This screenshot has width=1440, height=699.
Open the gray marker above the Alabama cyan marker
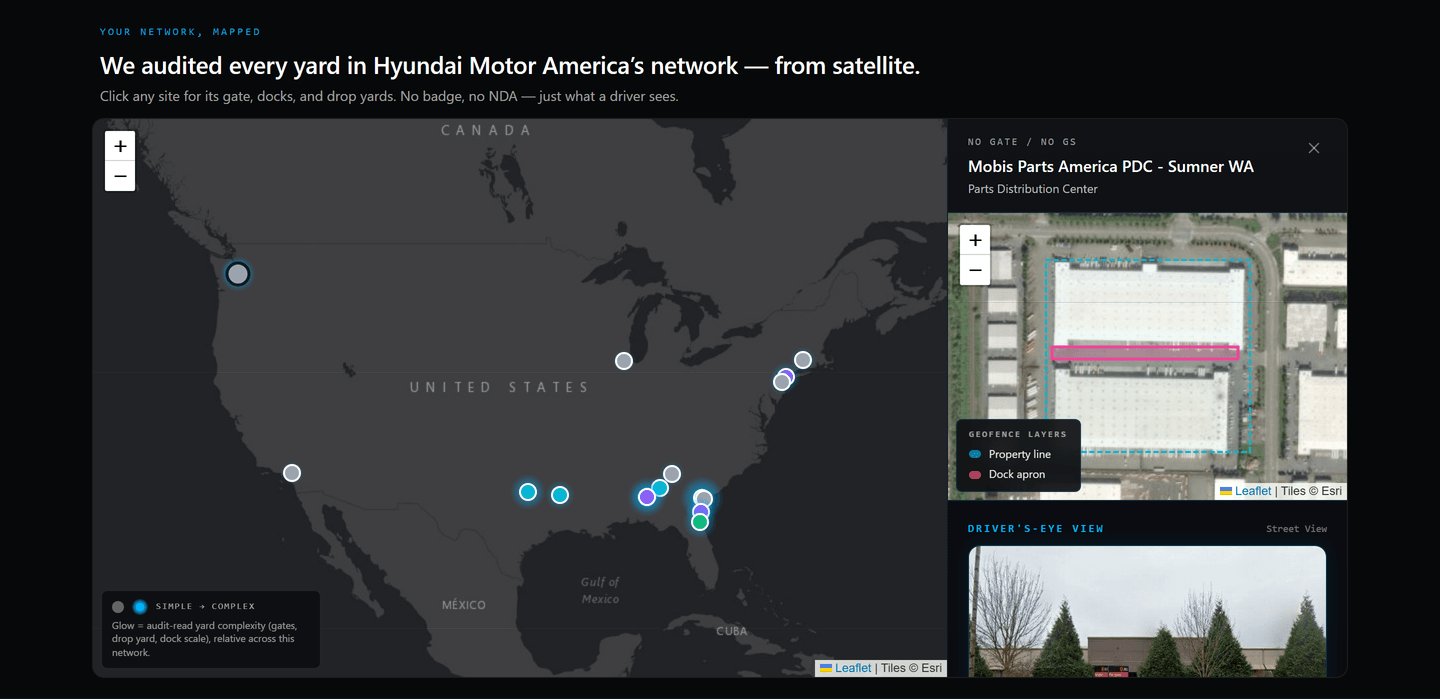(672, 474)
